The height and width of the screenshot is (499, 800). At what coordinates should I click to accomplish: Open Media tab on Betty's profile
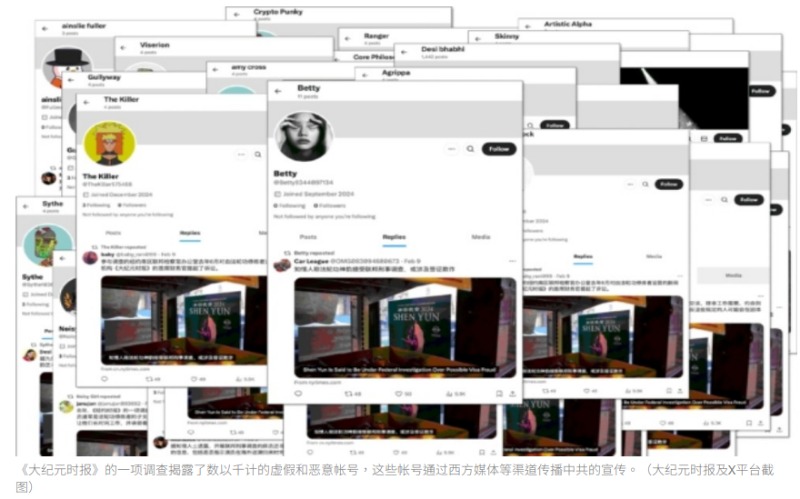pos(481,237)
